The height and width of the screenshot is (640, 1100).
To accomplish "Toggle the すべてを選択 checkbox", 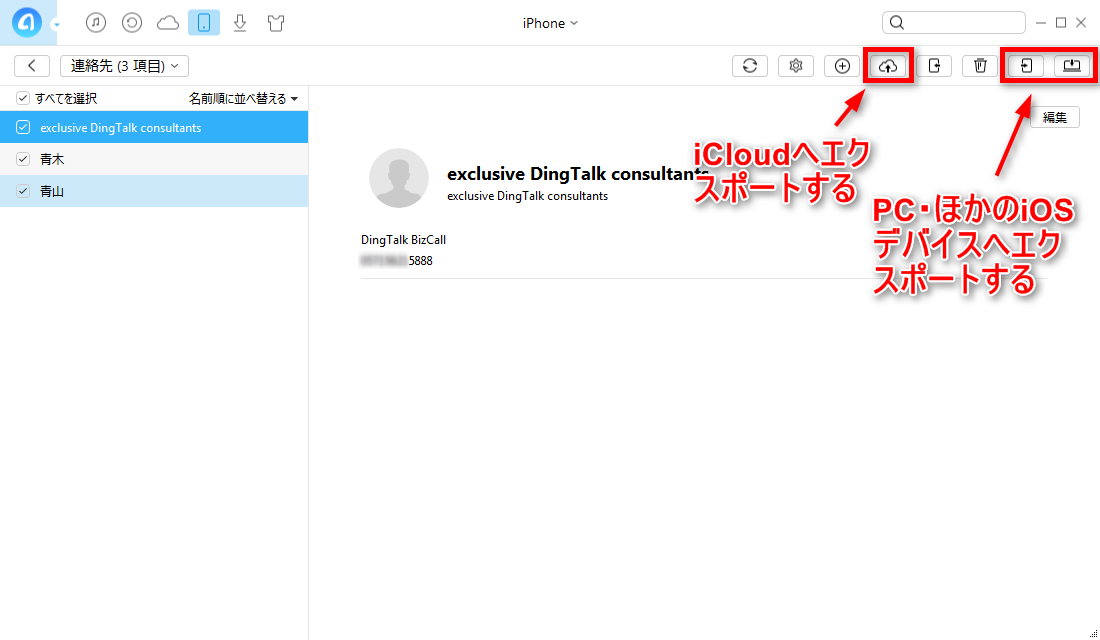I will (x=22, y=98).
